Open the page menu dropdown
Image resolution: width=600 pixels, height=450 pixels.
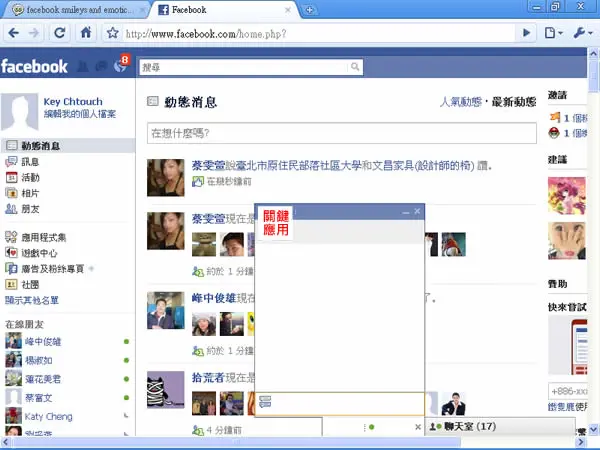coord(553,33)
